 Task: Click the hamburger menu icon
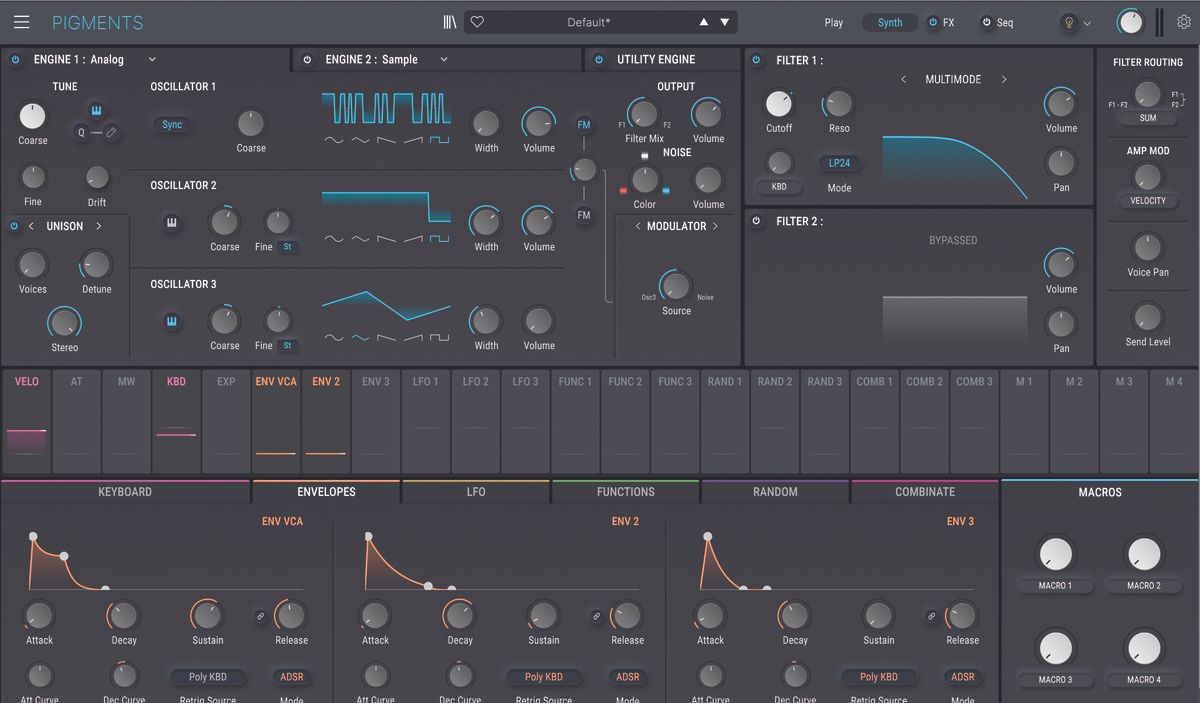[21, 22]
